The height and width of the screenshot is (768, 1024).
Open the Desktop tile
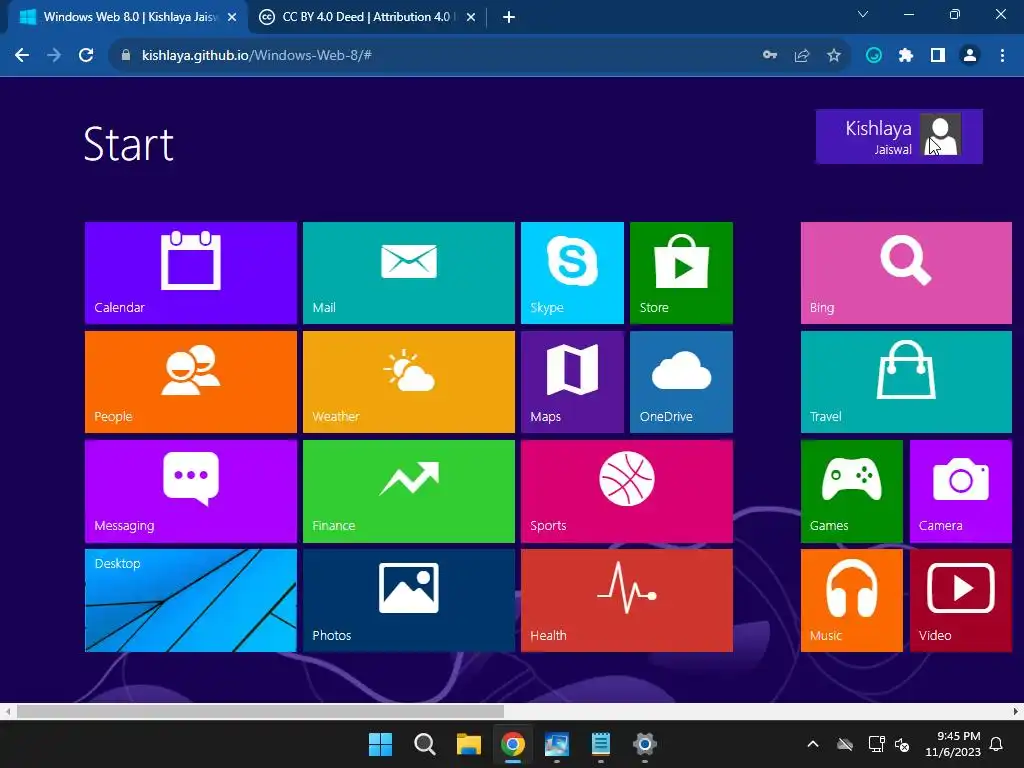click(x=191, y=600)
